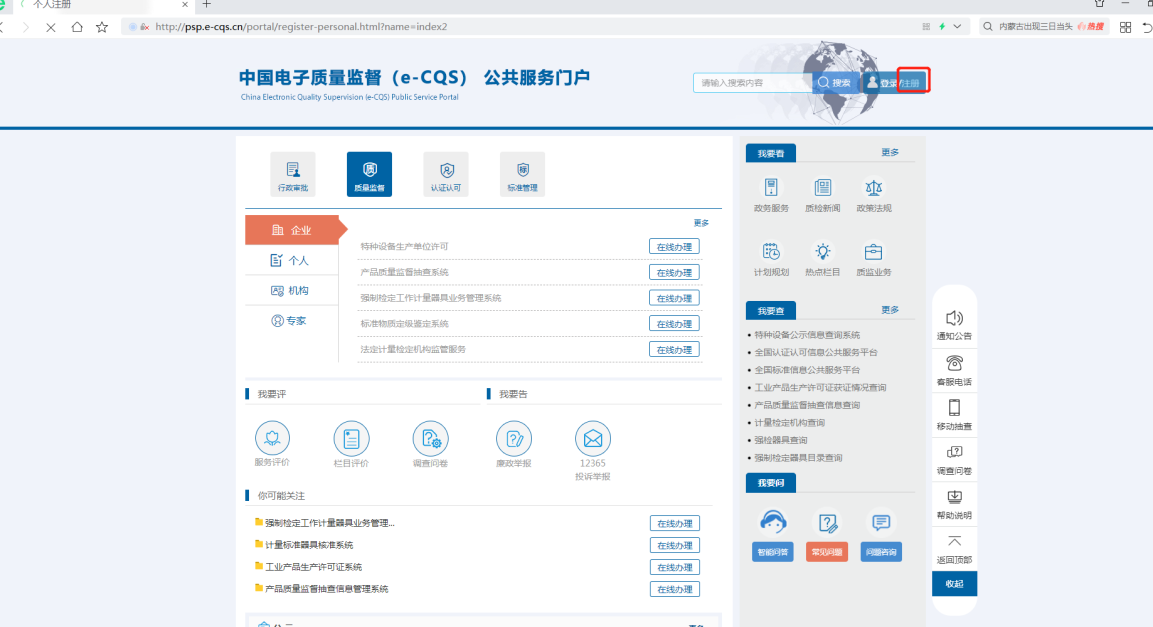1153x627 pixels.
Task: Collapse sidebar with the 收起 button
Action: pos(954,584)
